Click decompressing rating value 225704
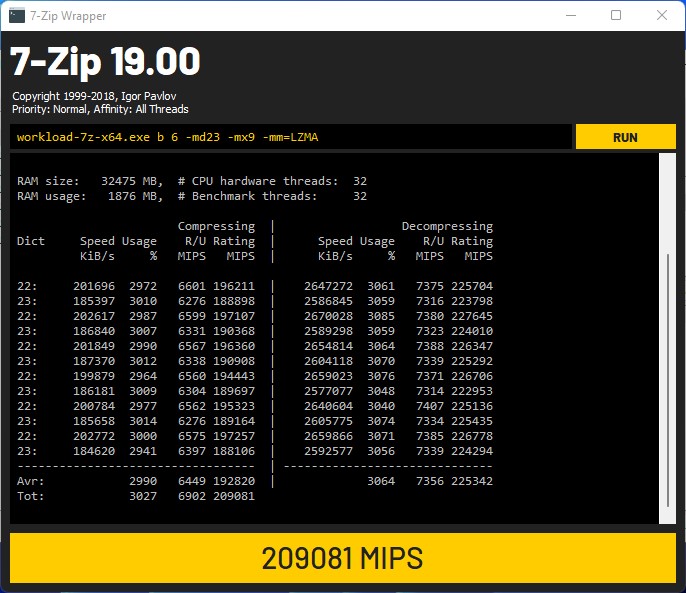Image resolution: width=686 pixels, height=593 pixels. [472, 286]
